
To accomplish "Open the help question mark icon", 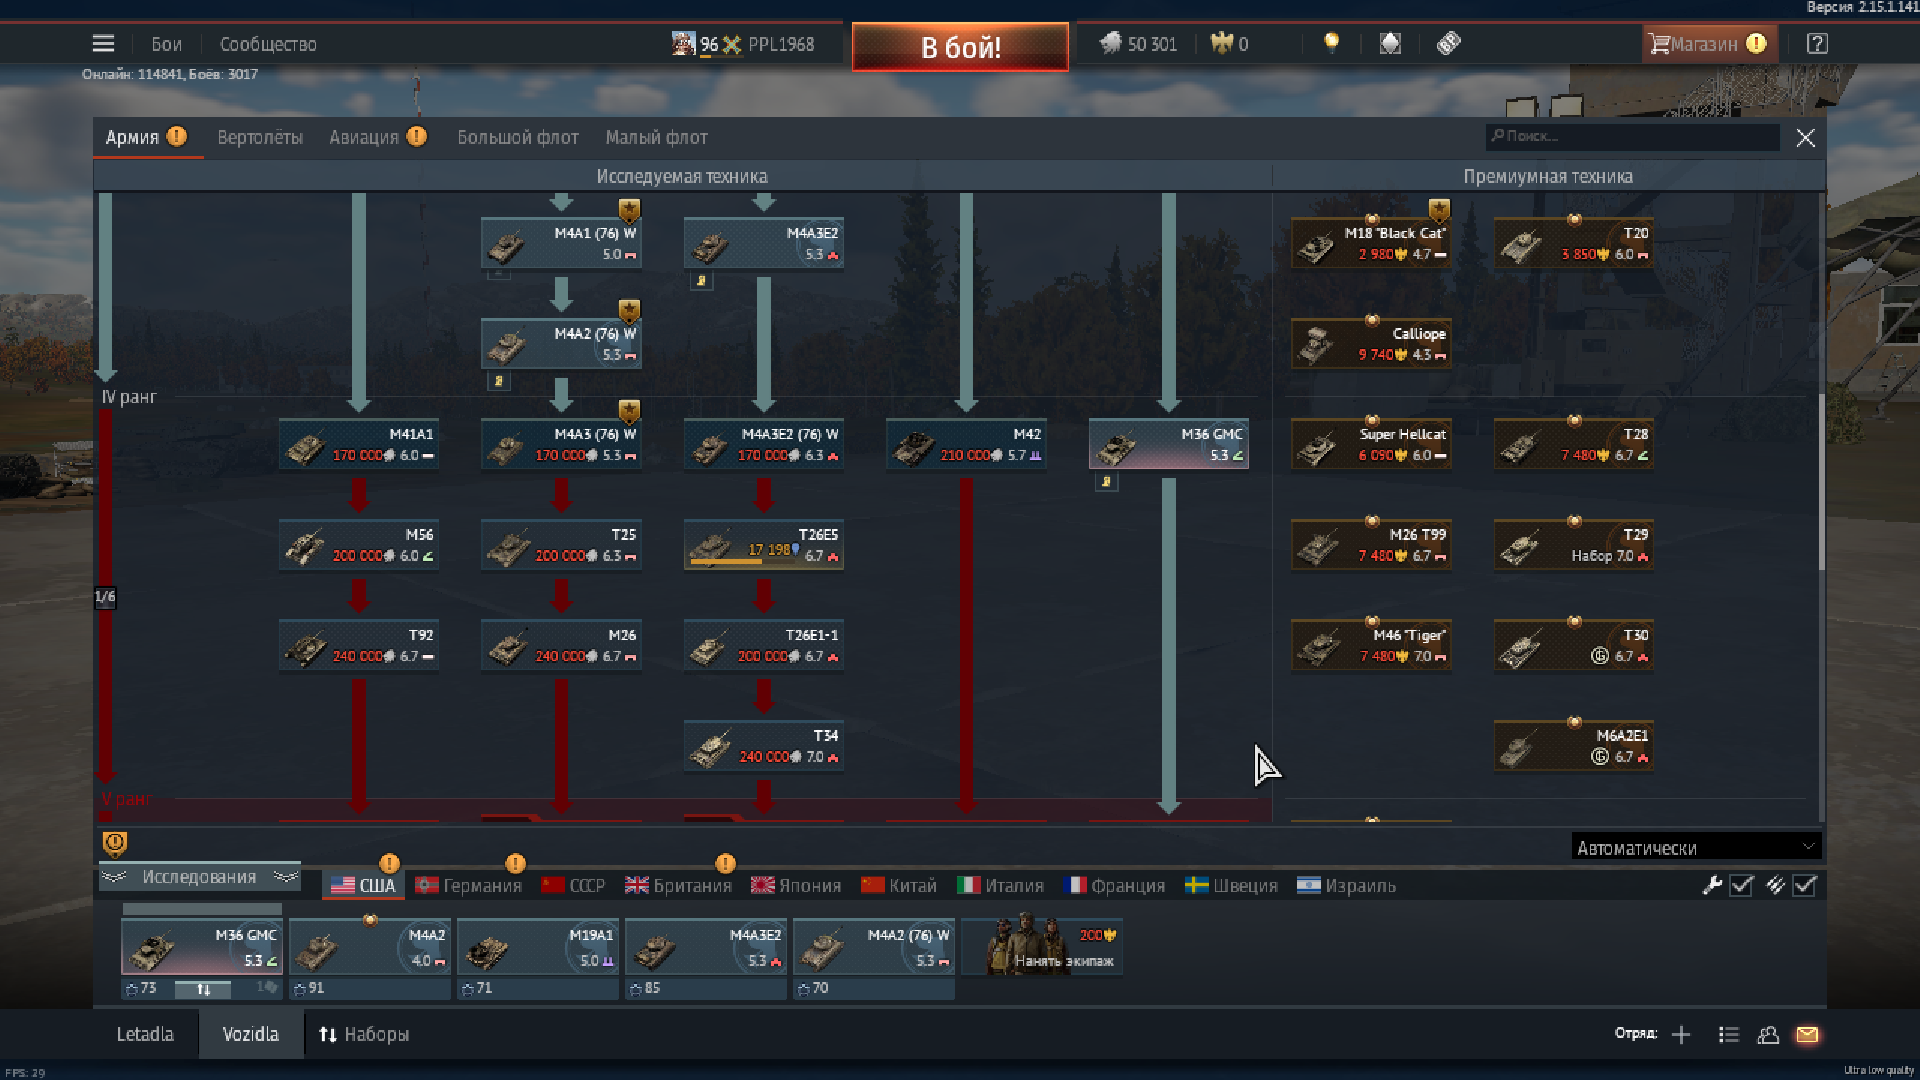I will (1817, 44).
